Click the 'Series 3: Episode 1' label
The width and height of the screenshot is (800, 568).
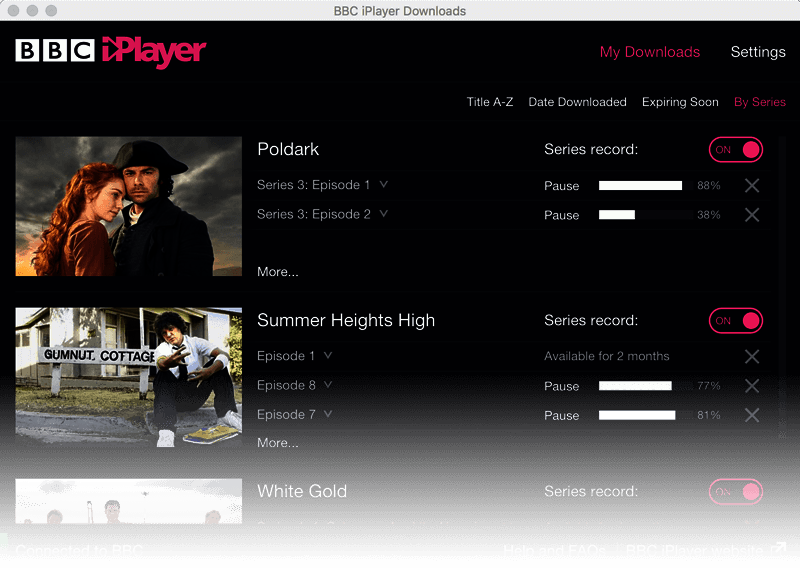313,185
